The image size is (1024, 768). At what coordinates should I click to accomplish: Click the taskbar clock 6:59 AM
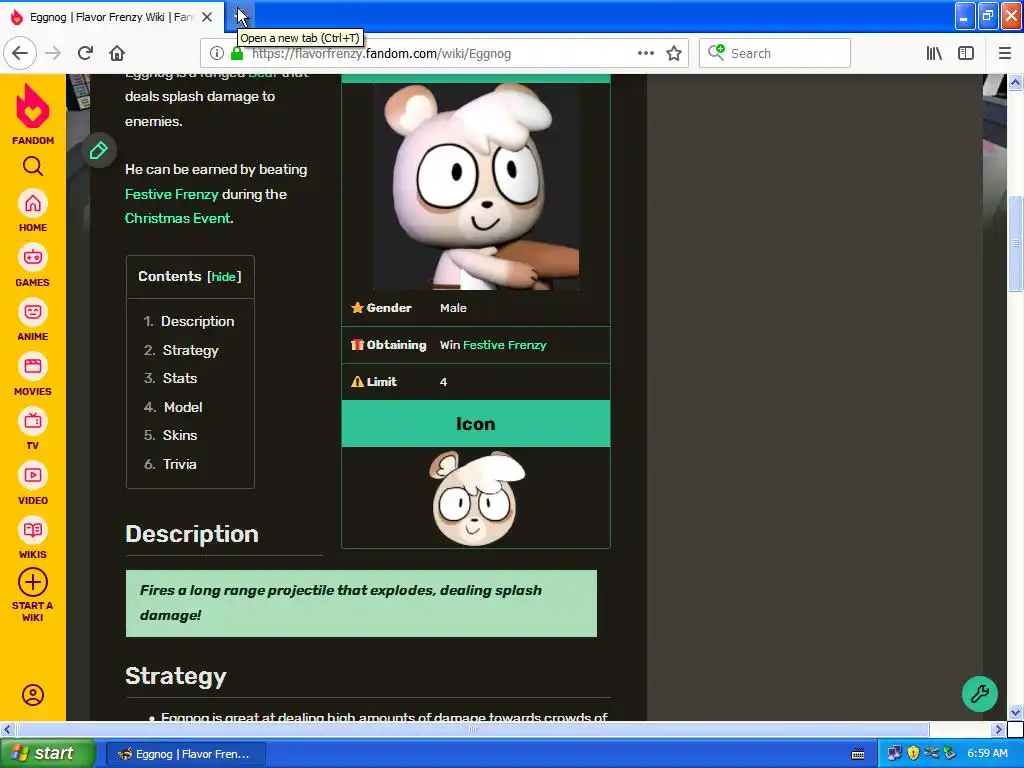coord(987,754)
